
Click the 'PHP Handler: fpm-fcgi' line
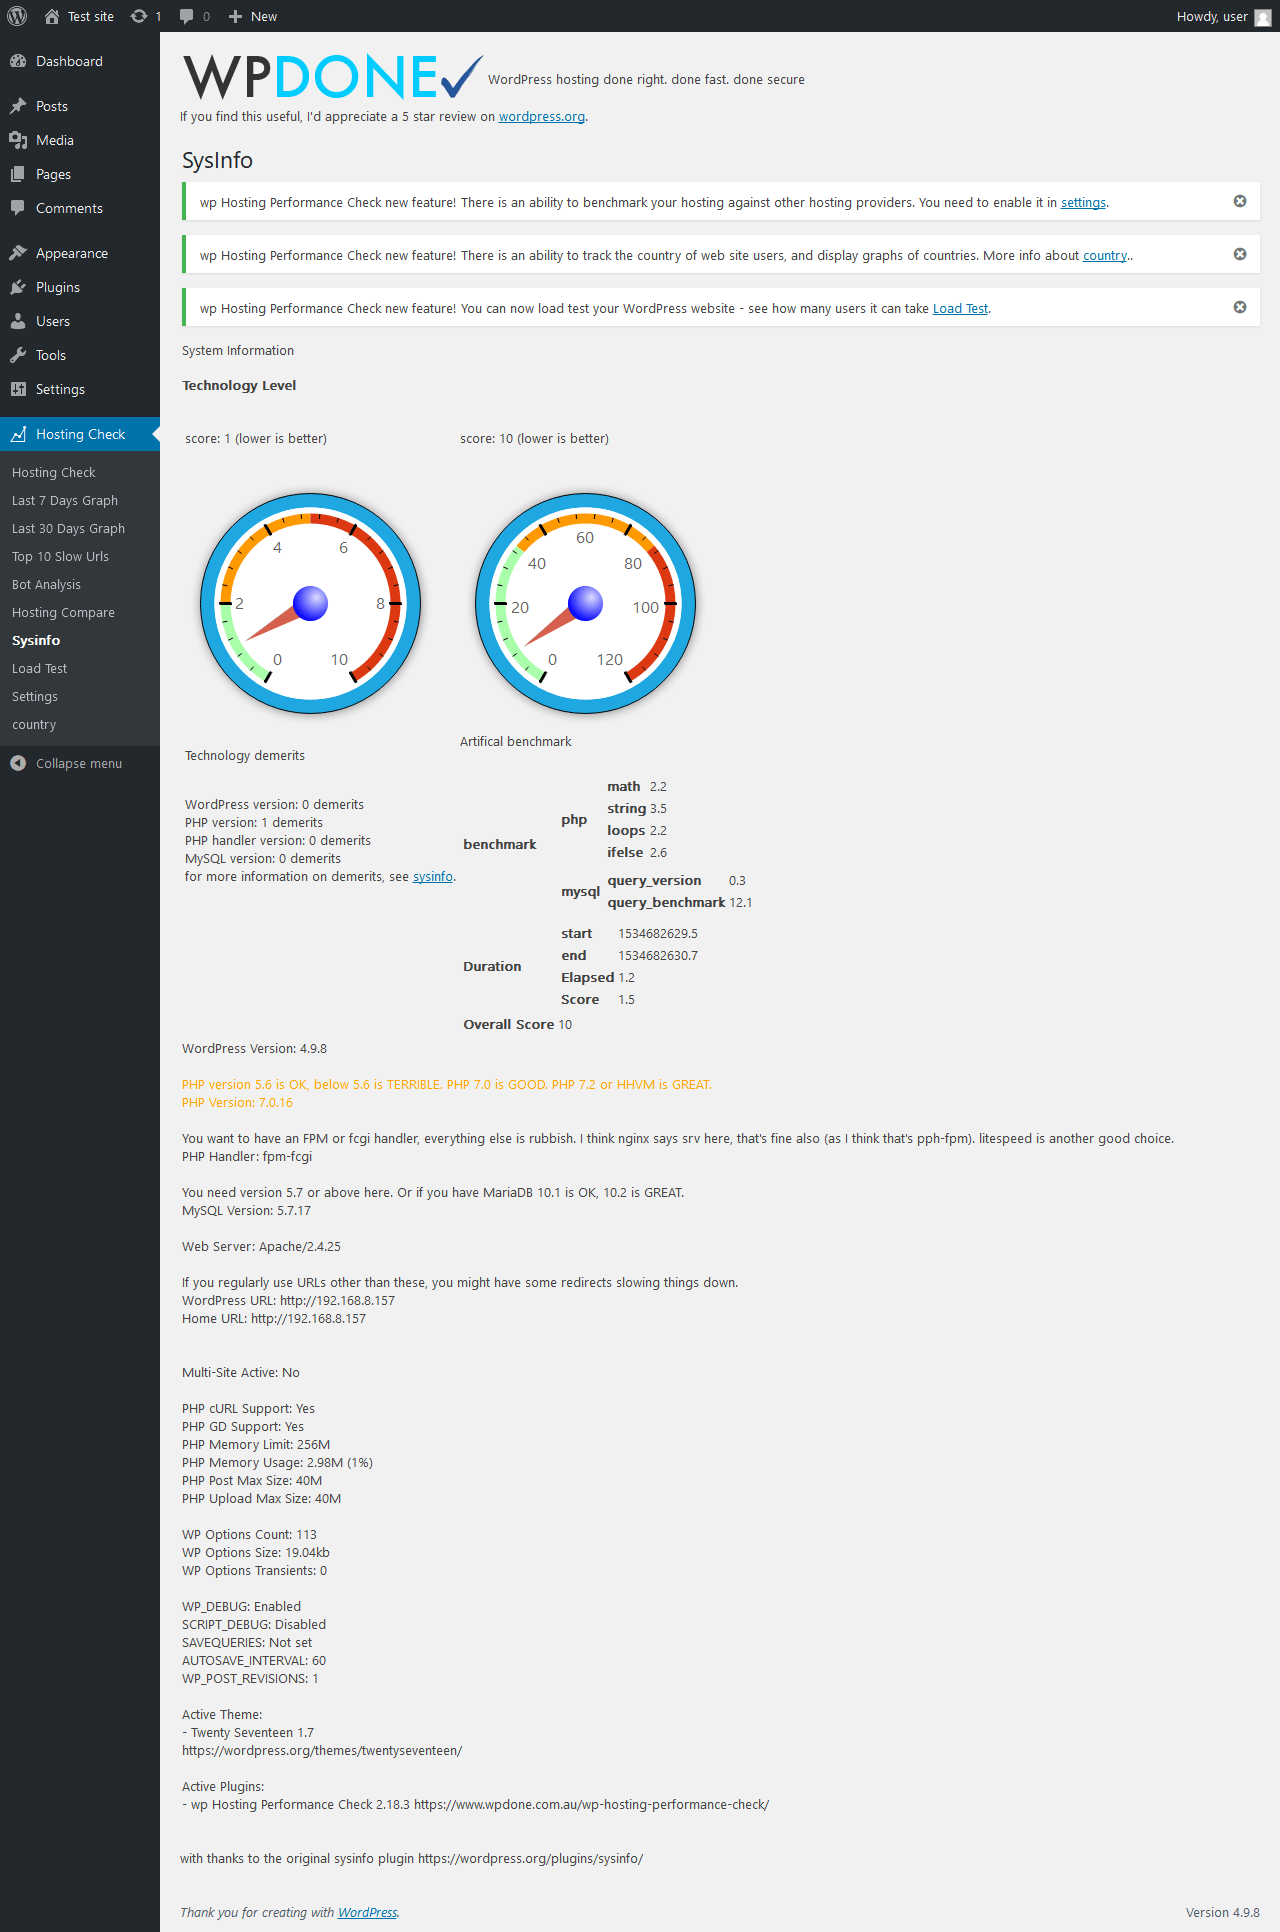click(x=247, y=1156)
